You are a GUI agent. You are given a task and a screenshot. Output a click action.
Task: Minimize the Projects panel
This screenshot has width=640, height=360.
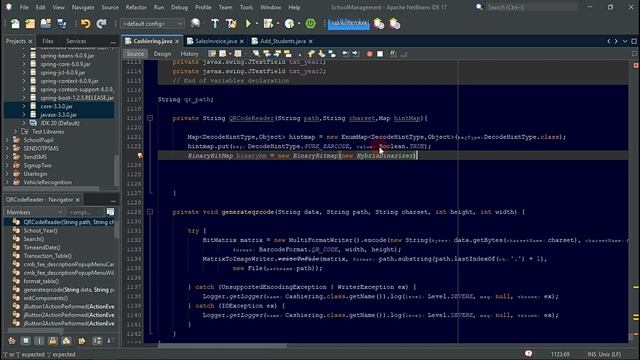(113, 42)
